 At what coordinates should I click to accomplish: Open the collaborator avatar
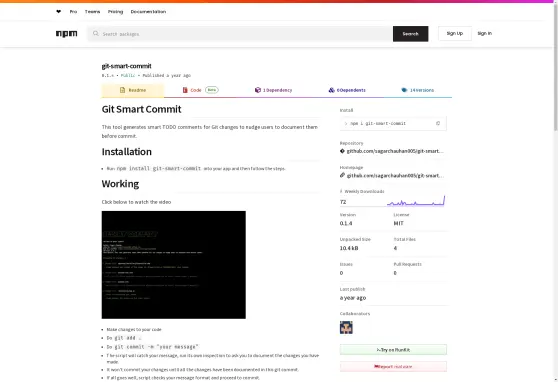tap(346, 327)
